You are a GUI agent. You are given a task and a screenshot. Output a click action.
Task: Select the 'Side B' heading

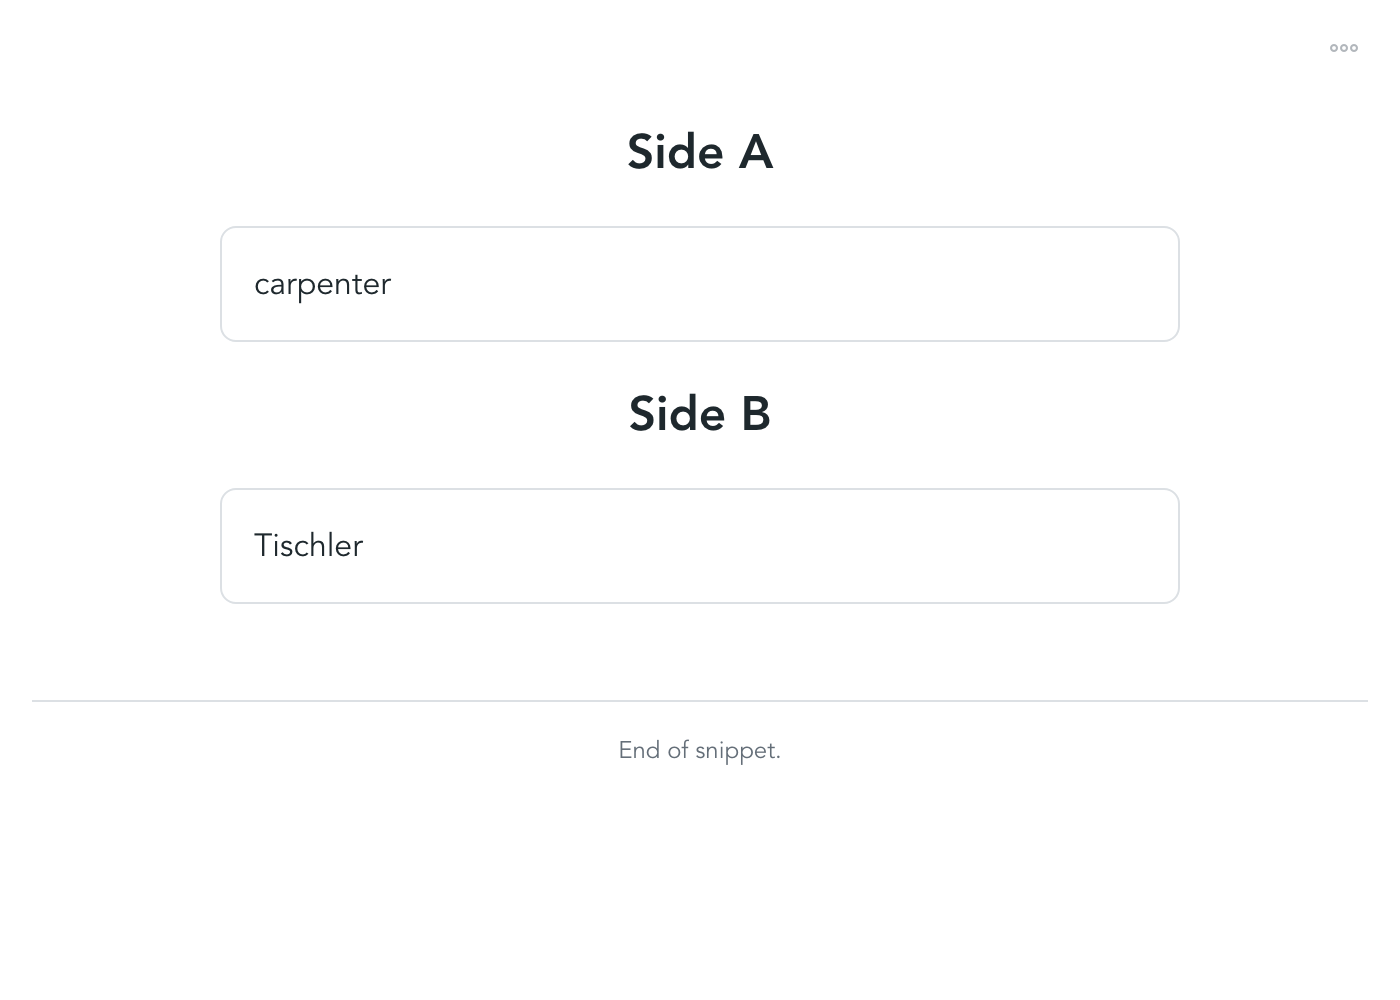point(700,414)
